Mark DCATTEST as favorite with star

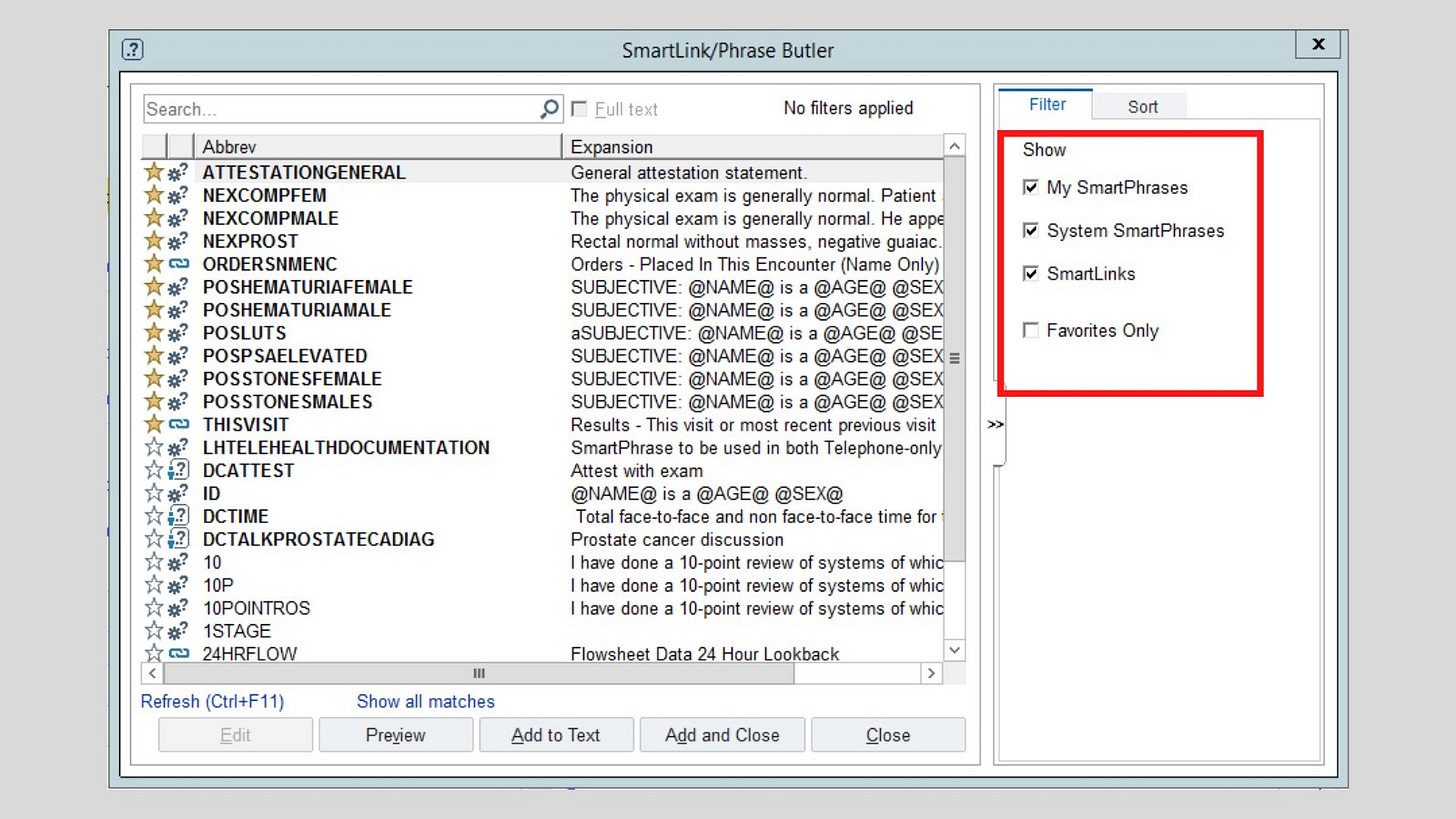(154, 470)
